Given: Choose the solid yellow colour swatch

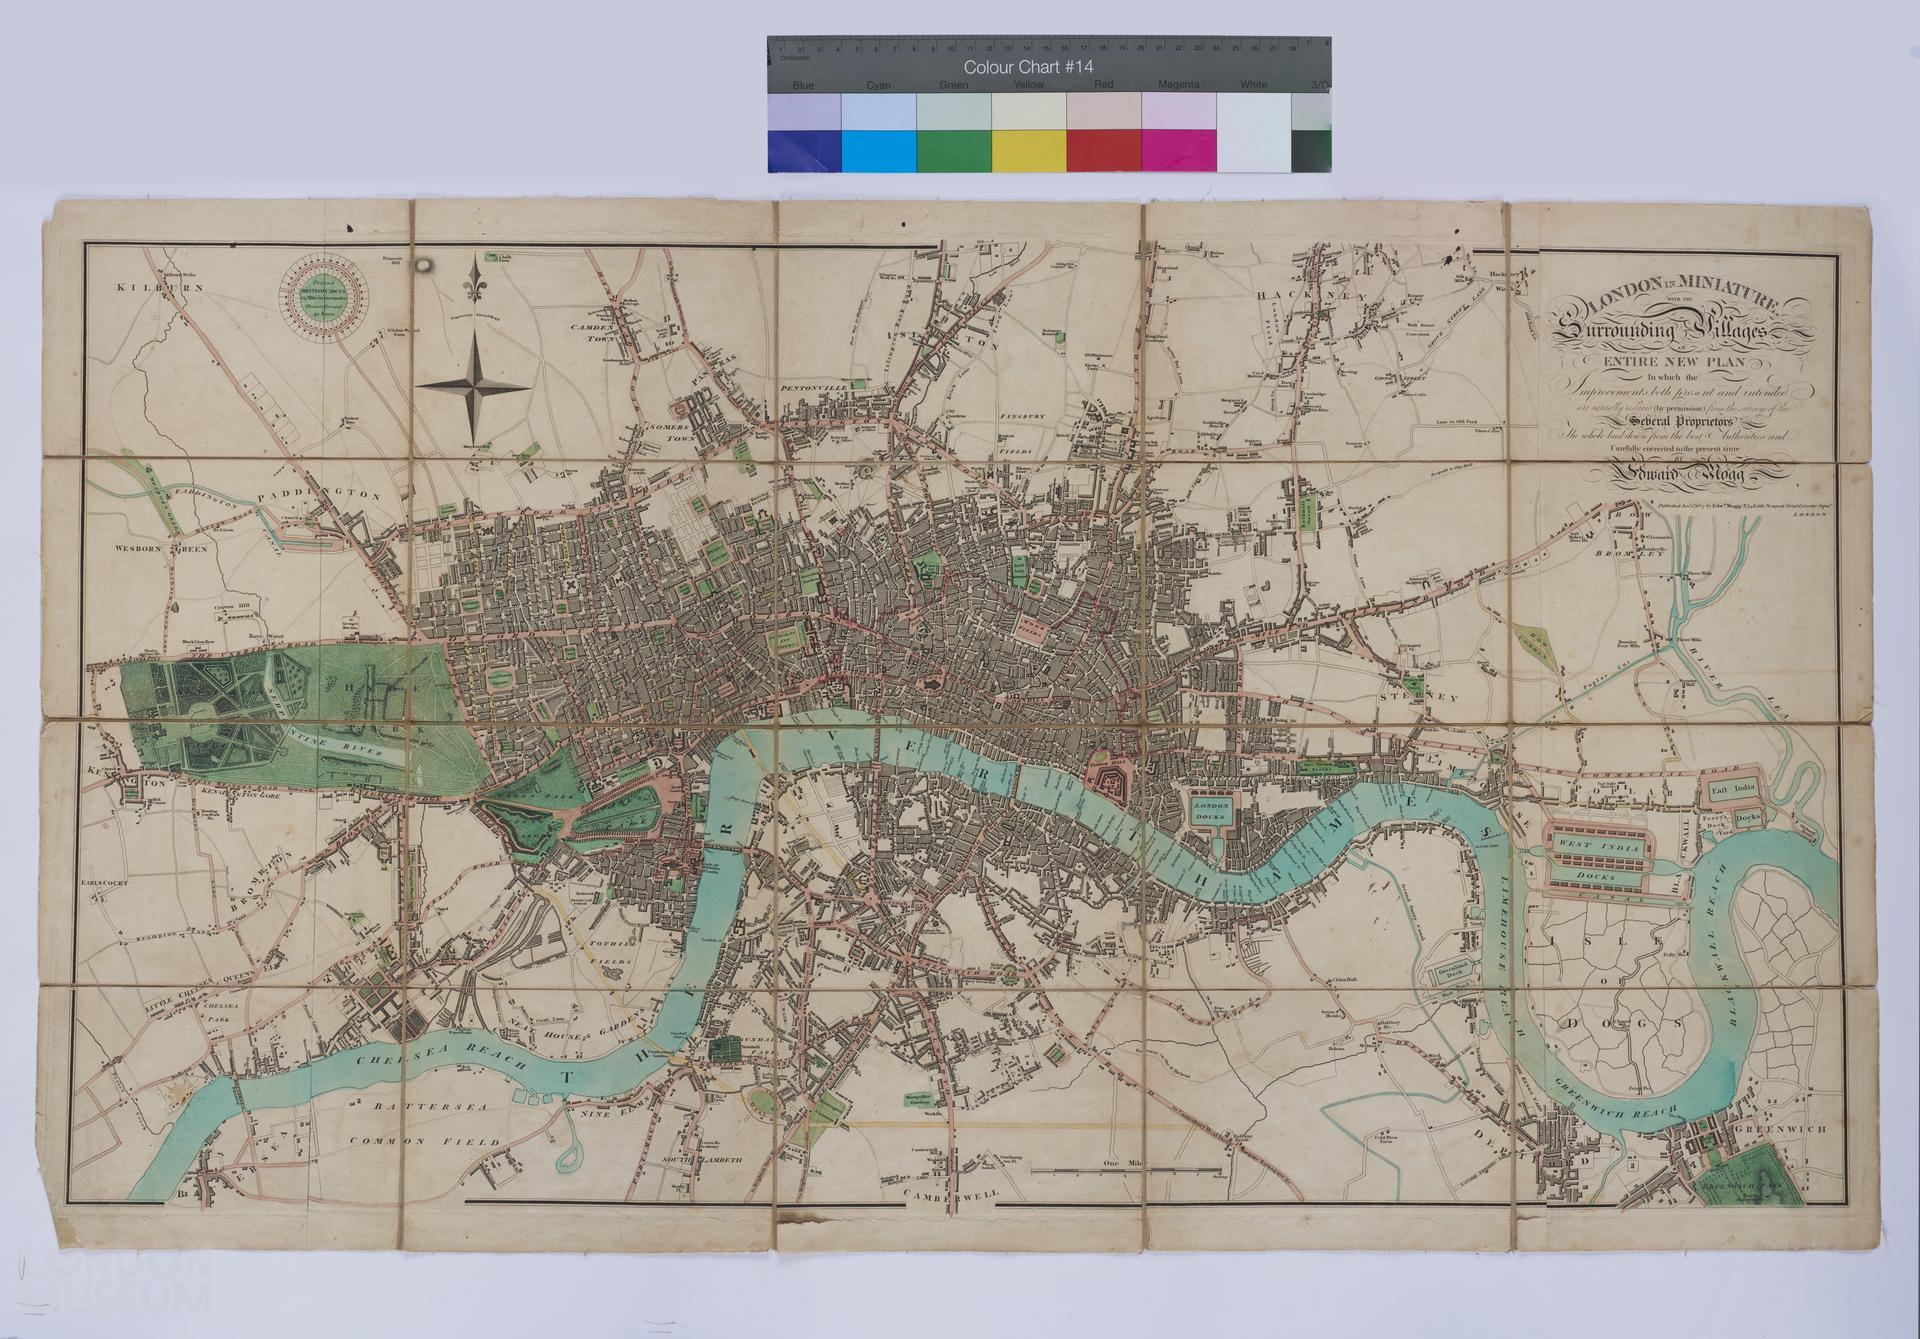Looking at the screenshot, I should click(x=1028, y=151).
